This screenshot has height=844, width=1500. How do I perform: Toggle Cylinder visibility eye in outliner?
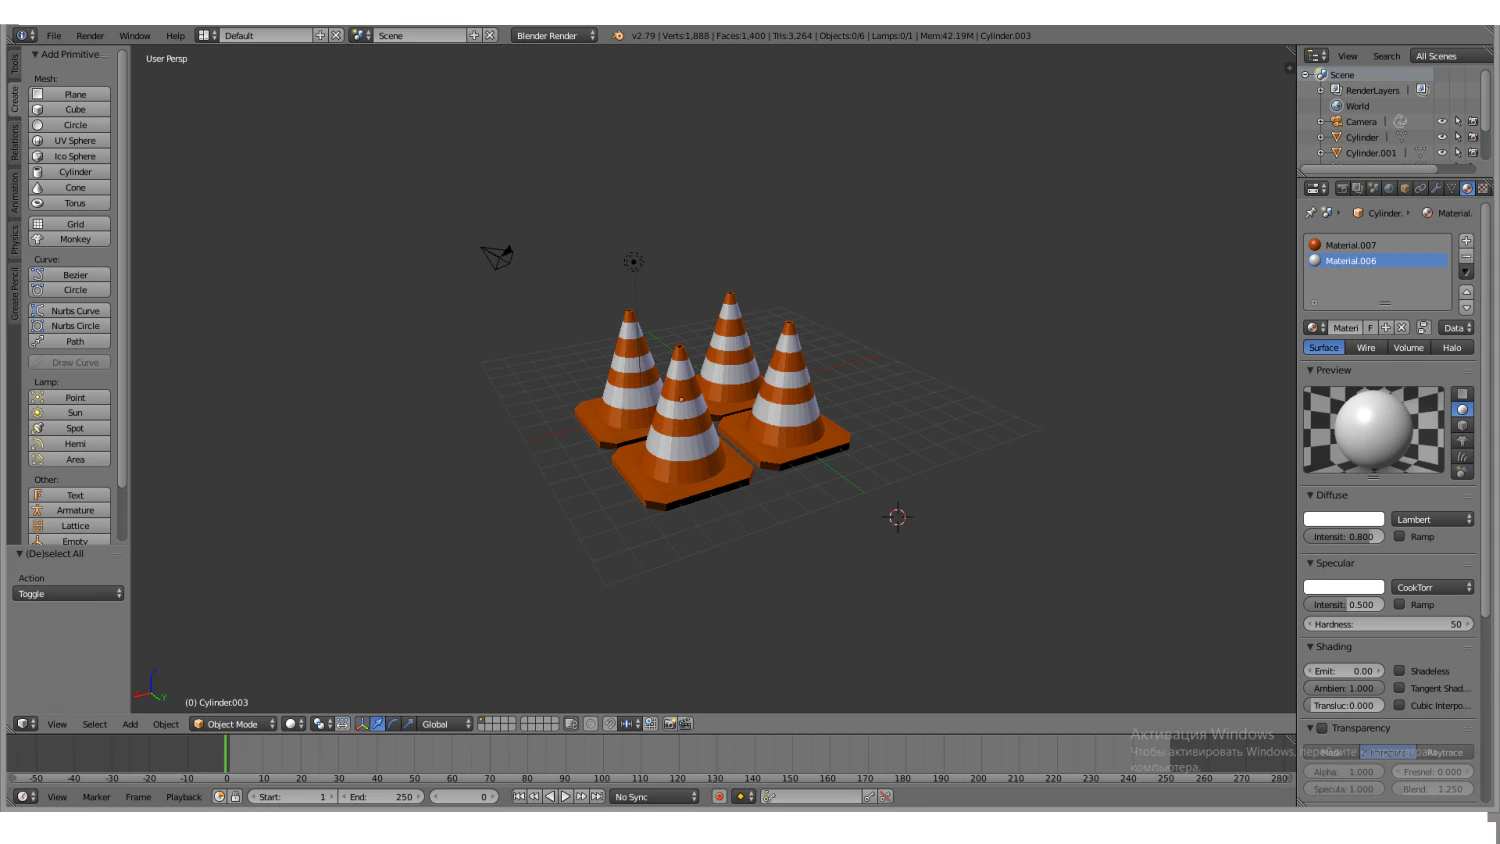point(1442,137)
